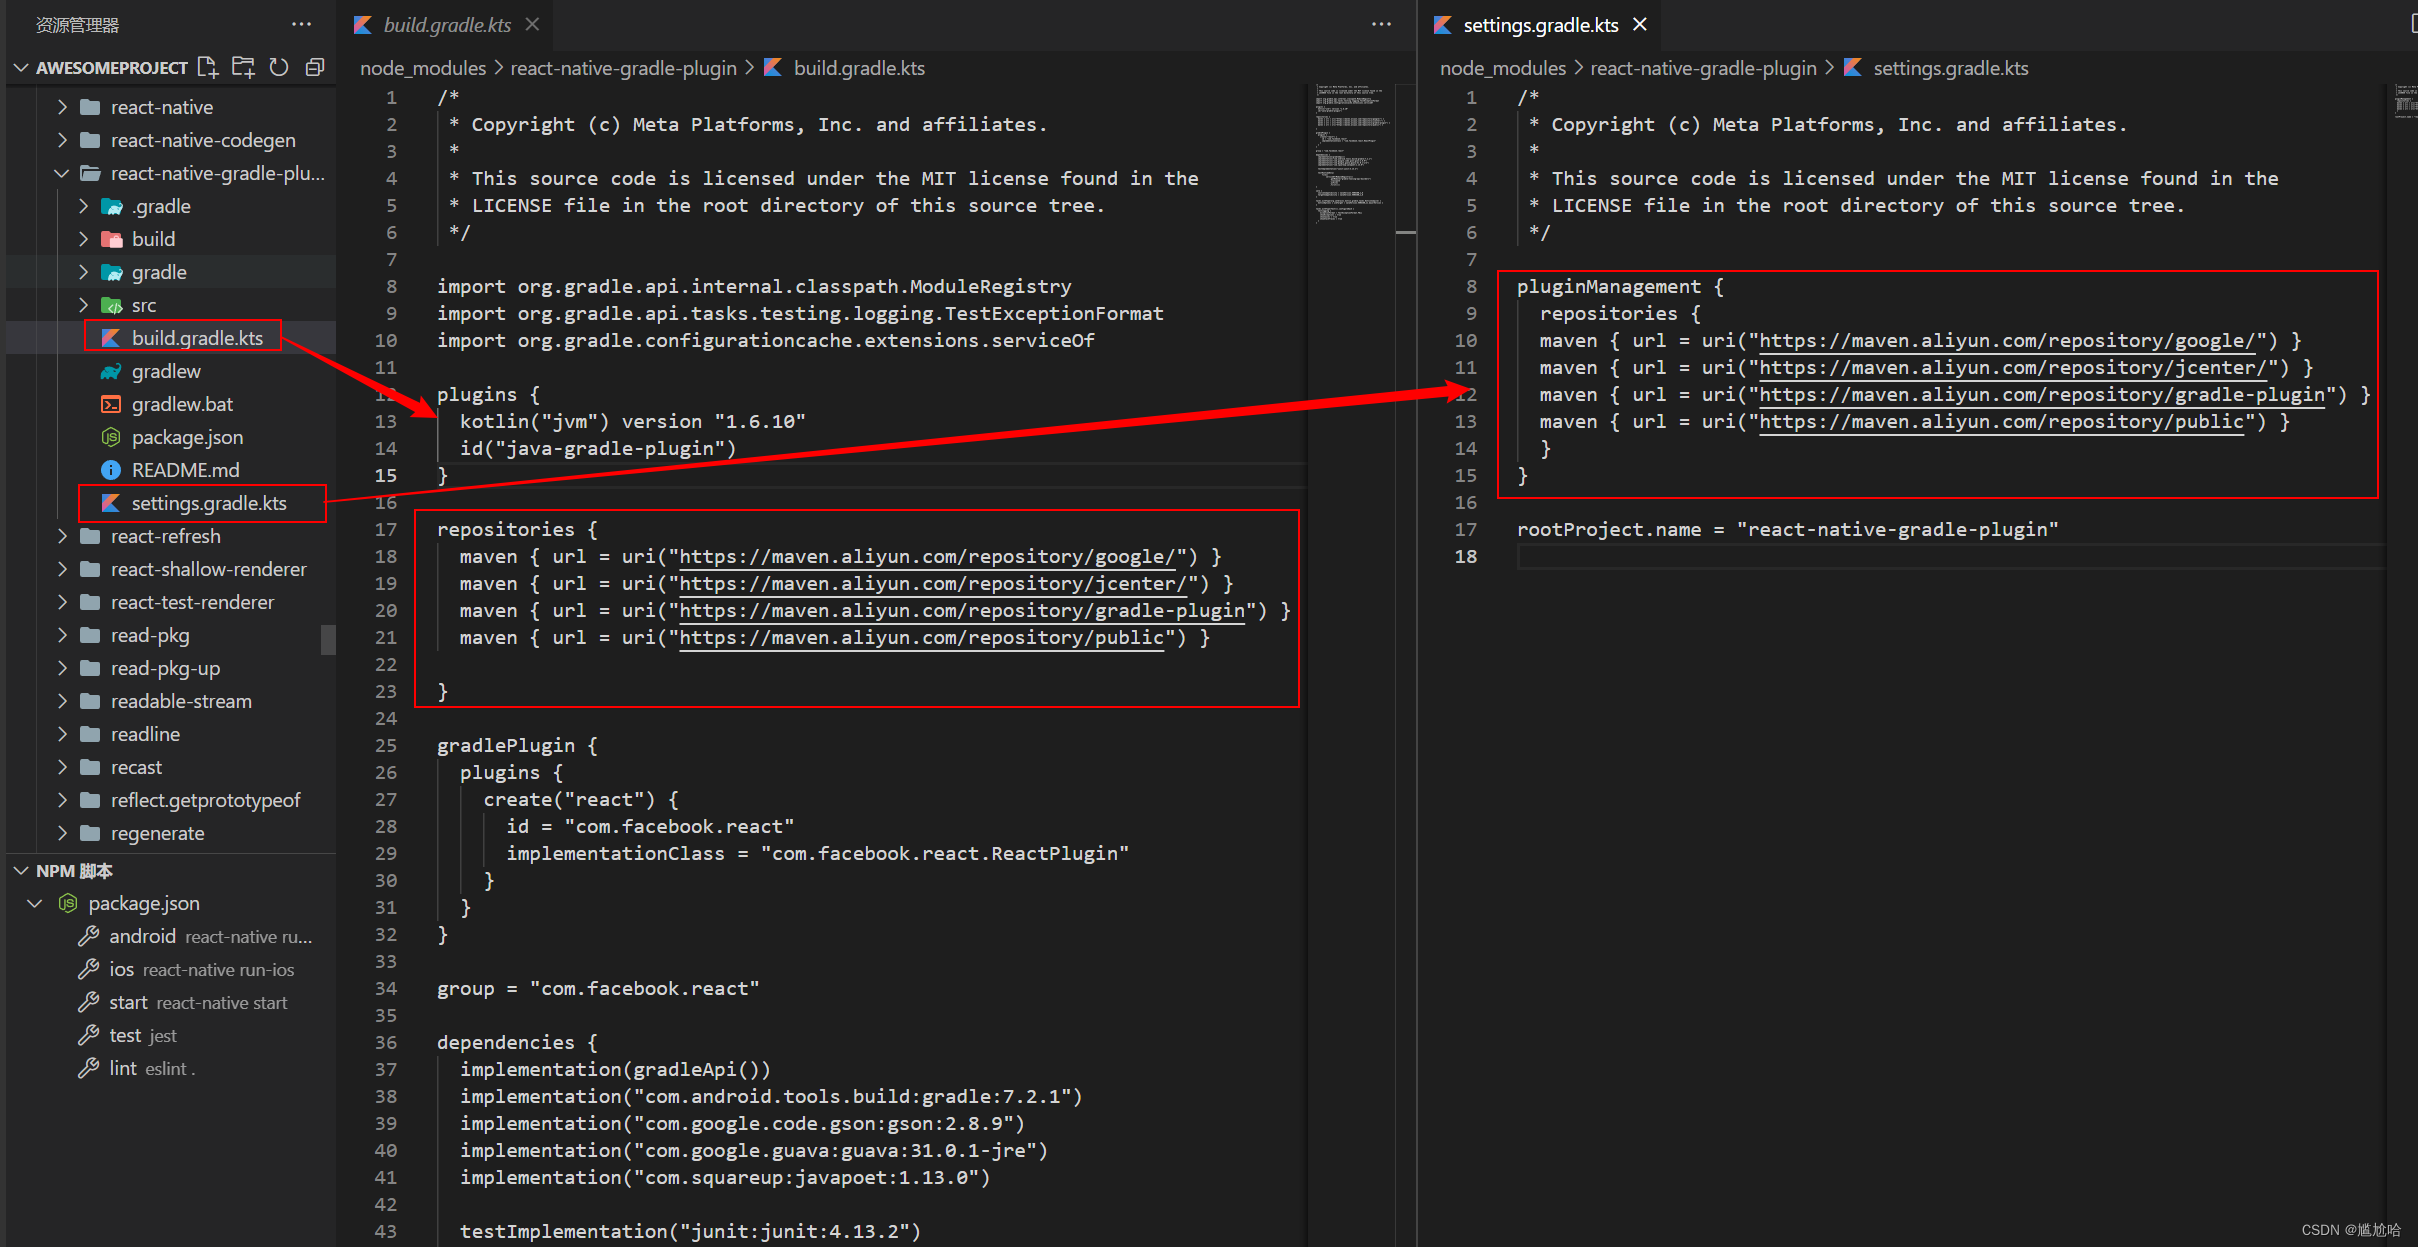Open README.md in the file tree

[185, 470]
